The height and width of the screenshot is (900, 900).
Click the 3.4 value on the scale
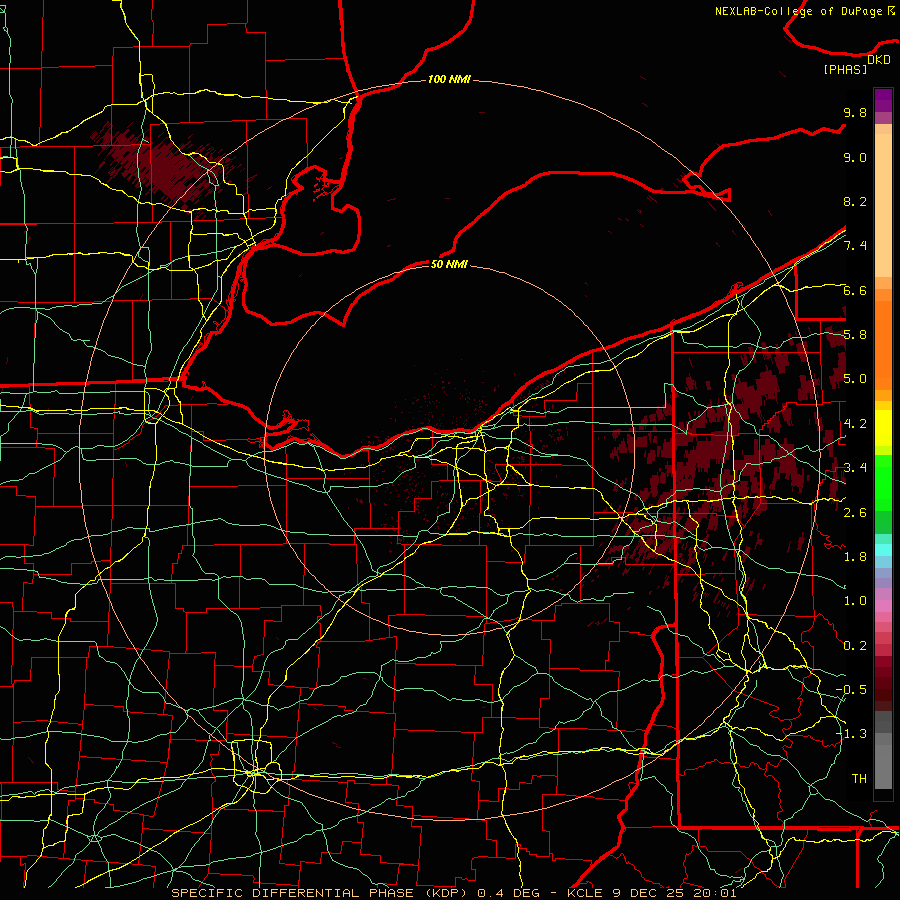855,468
